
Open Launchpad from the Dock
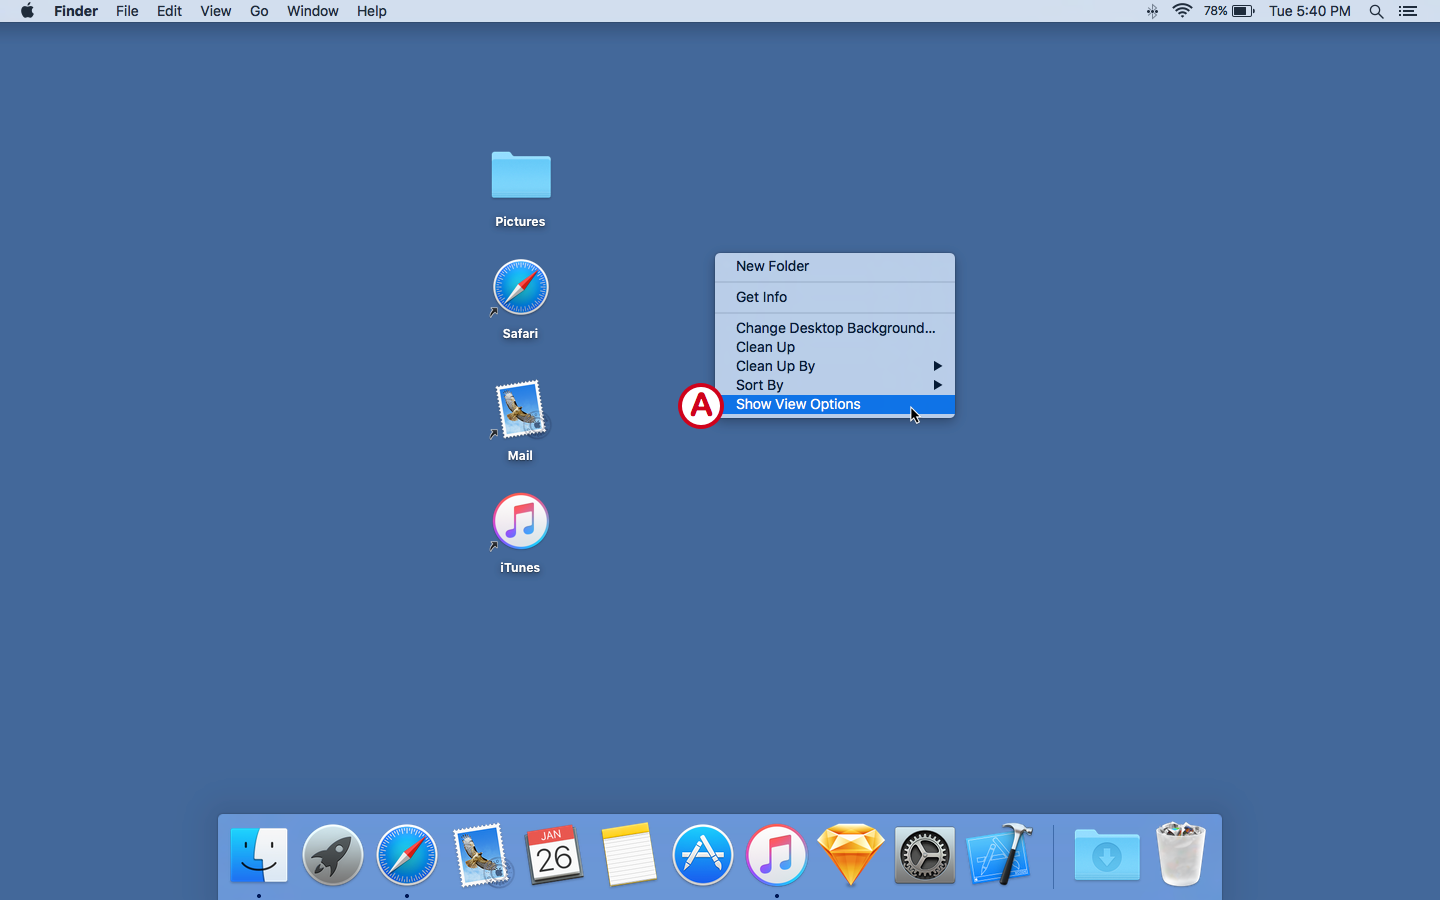tap(332, 855)
